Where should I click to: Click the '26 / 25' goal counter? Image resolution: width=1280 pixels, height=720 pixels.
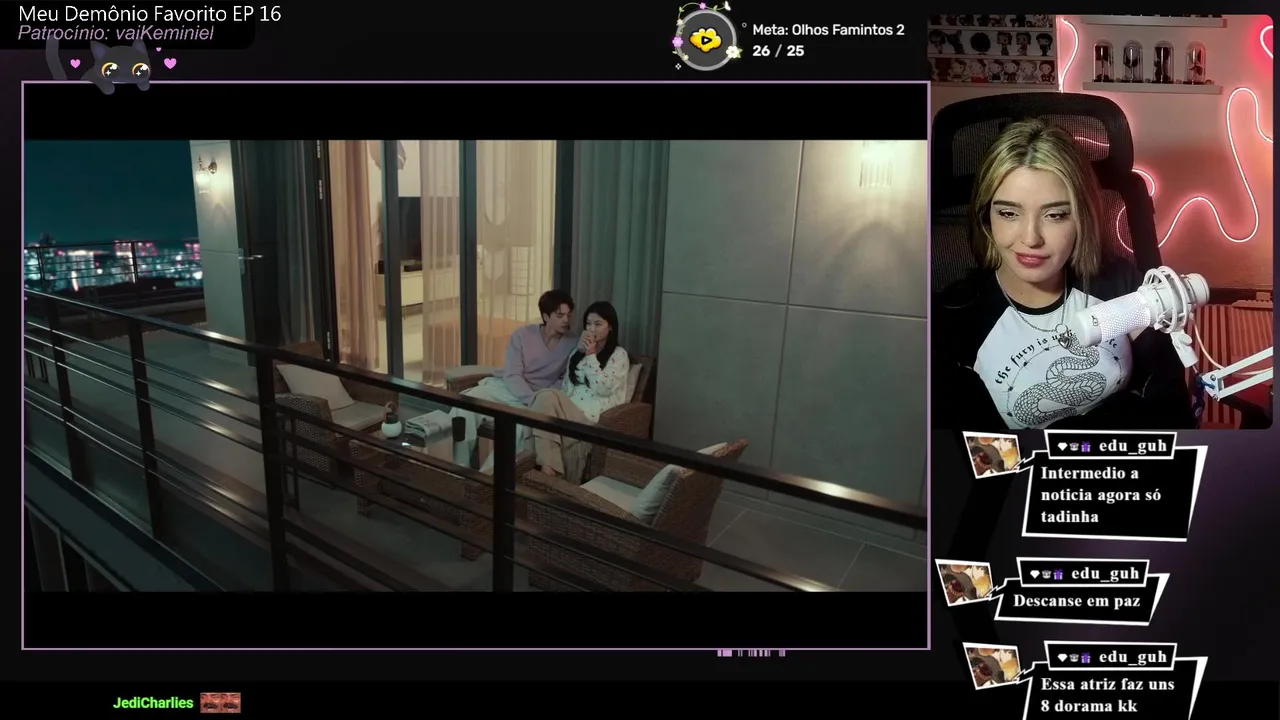point(778,50)
